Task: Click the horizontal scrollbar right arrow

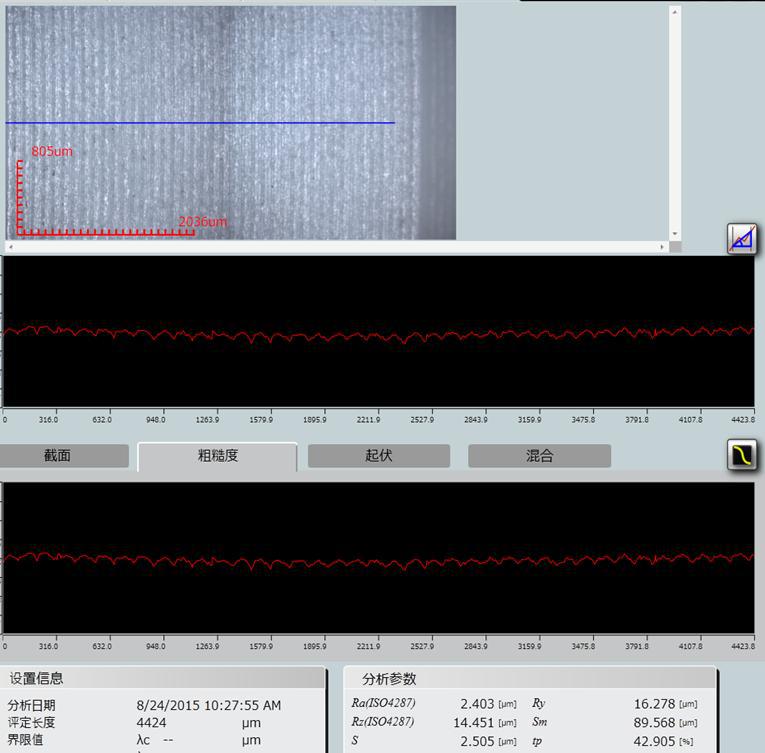Action: 661,246
